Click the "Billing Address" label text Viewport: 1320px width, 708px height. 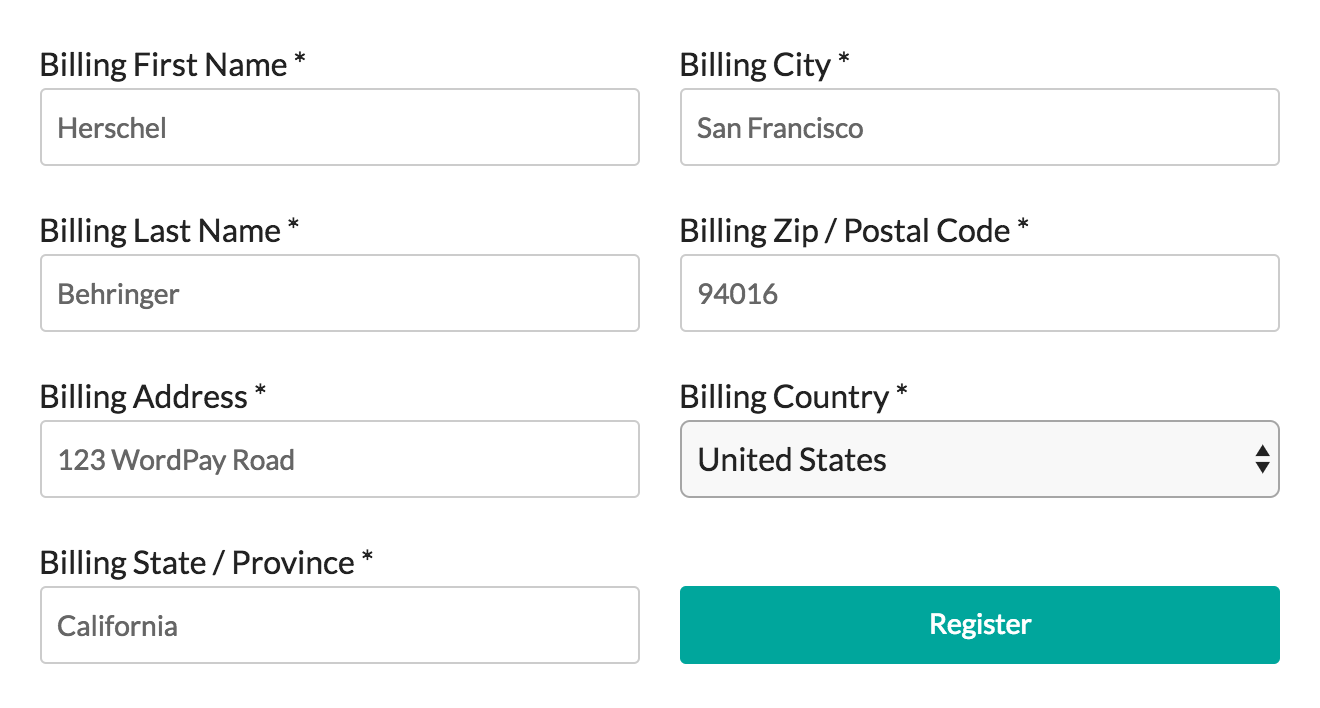coord(143,398)
